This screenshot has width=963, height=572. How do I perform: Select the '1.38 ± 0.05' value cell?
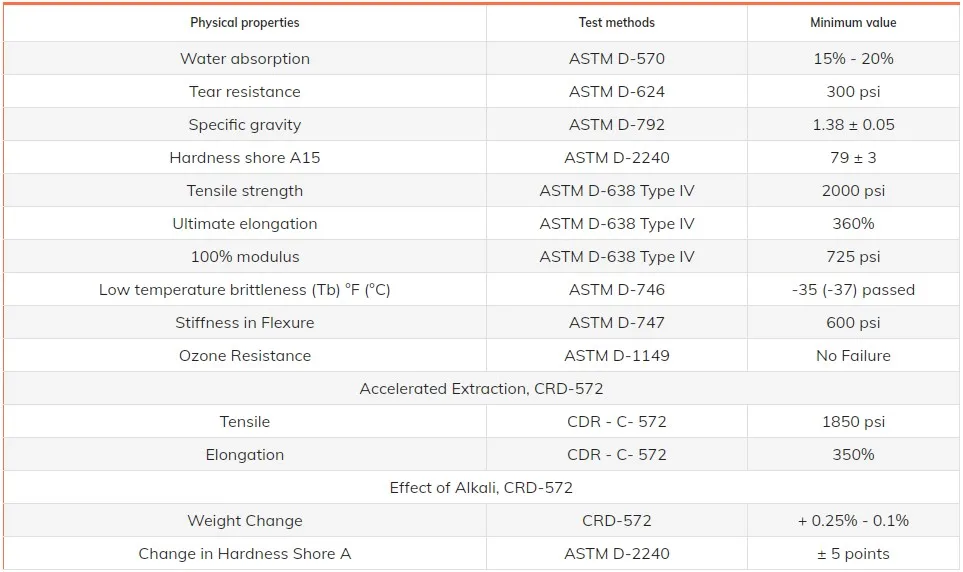coord(853,125)
